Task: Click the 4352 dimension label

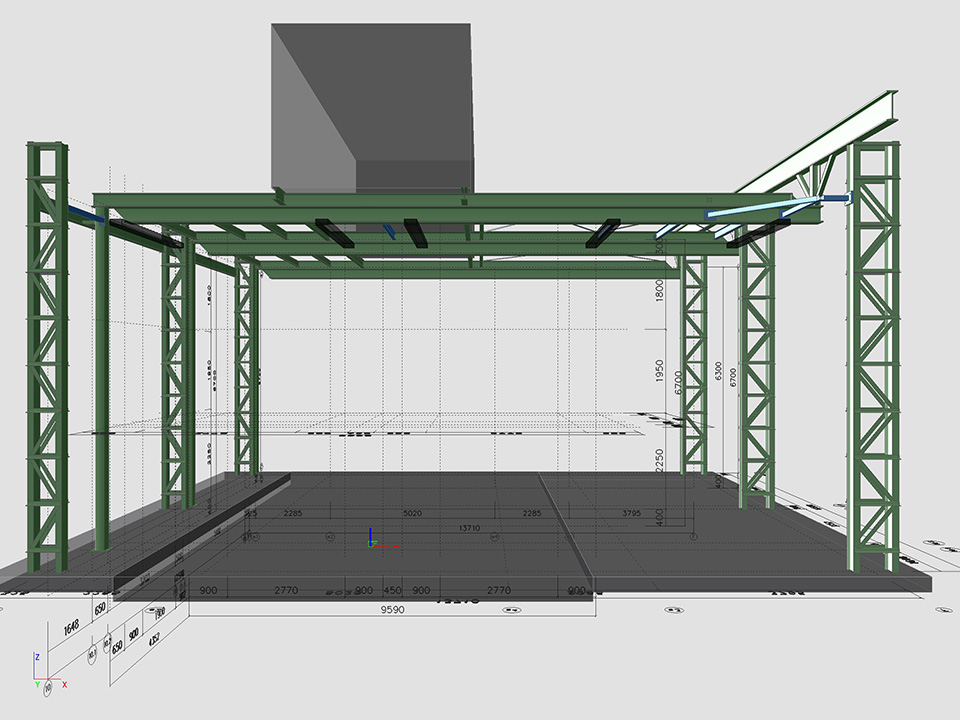Action: (153, 640)
